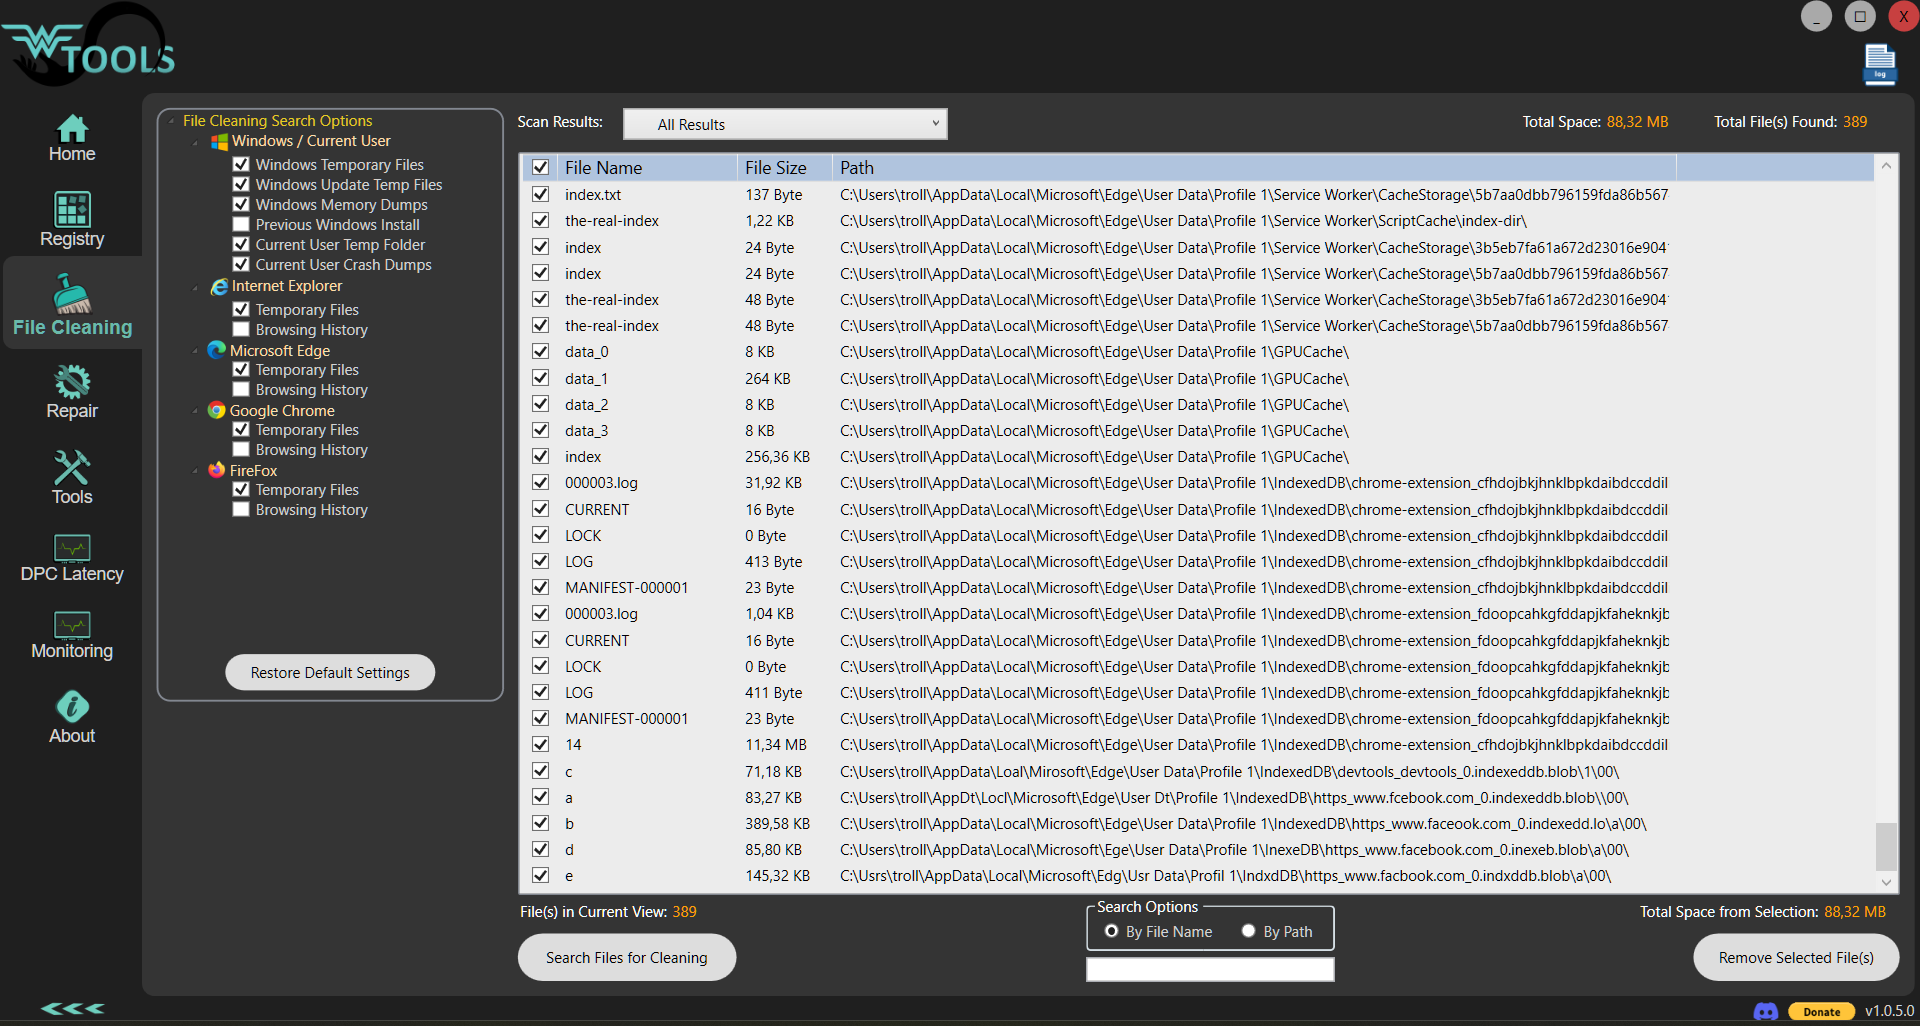The image size is (1920, 1026).
Task: Click the Windows flag icon in tree
Action: tap(219, 142)
